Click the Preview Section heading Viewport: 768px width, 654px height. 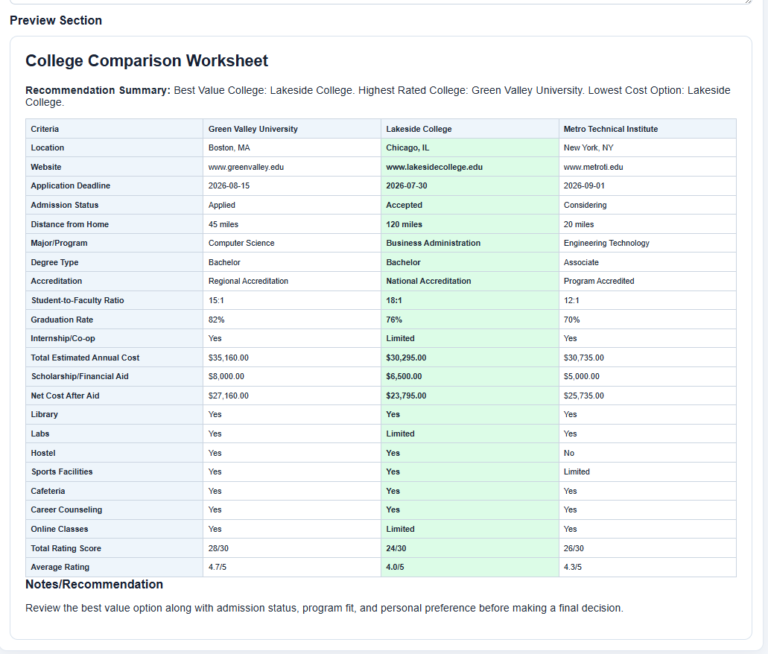pos(56,20)
